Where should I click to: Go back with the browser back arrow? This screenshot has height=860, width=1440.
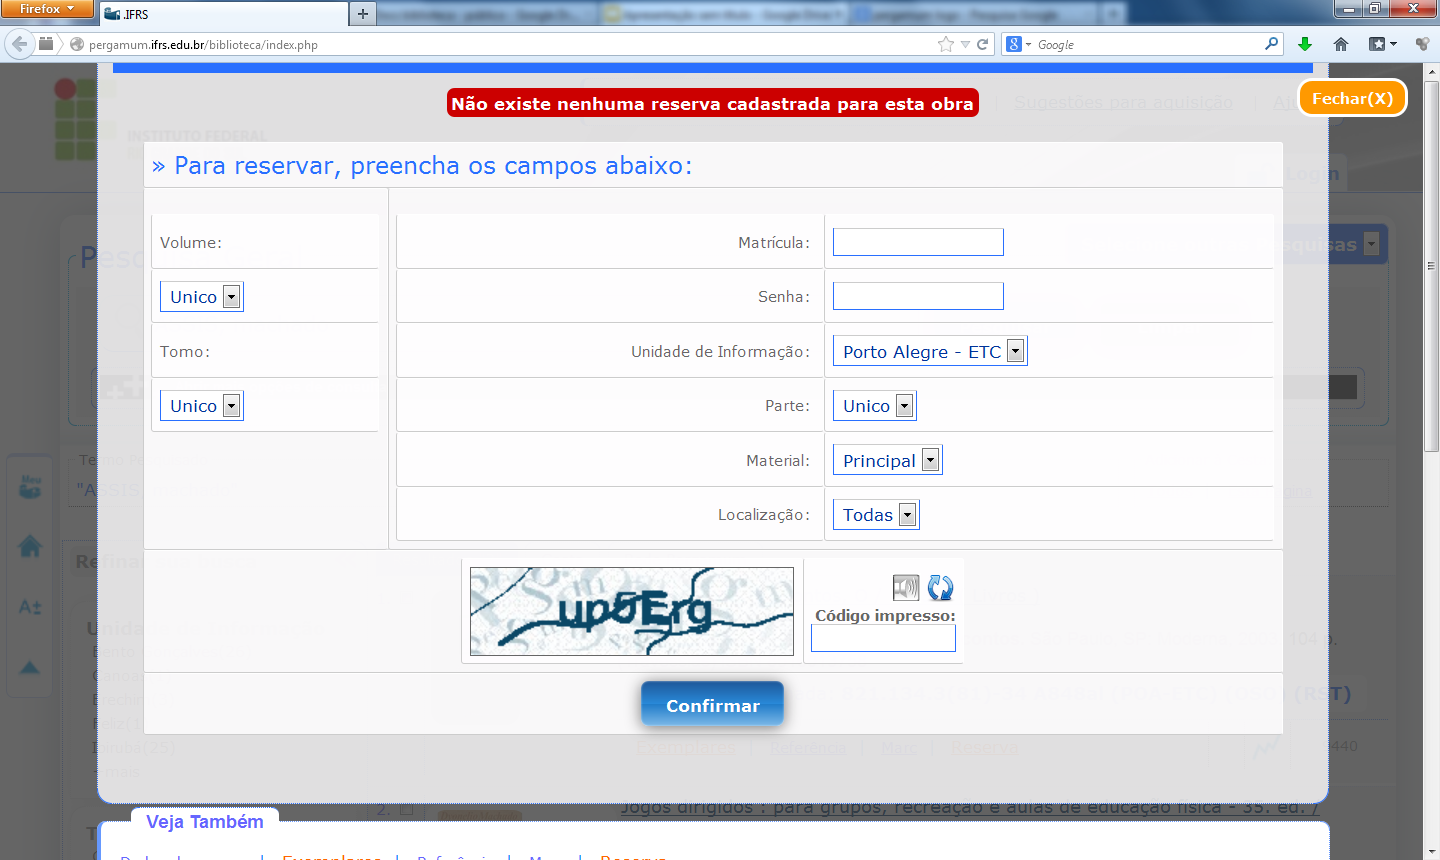point(19,44)
